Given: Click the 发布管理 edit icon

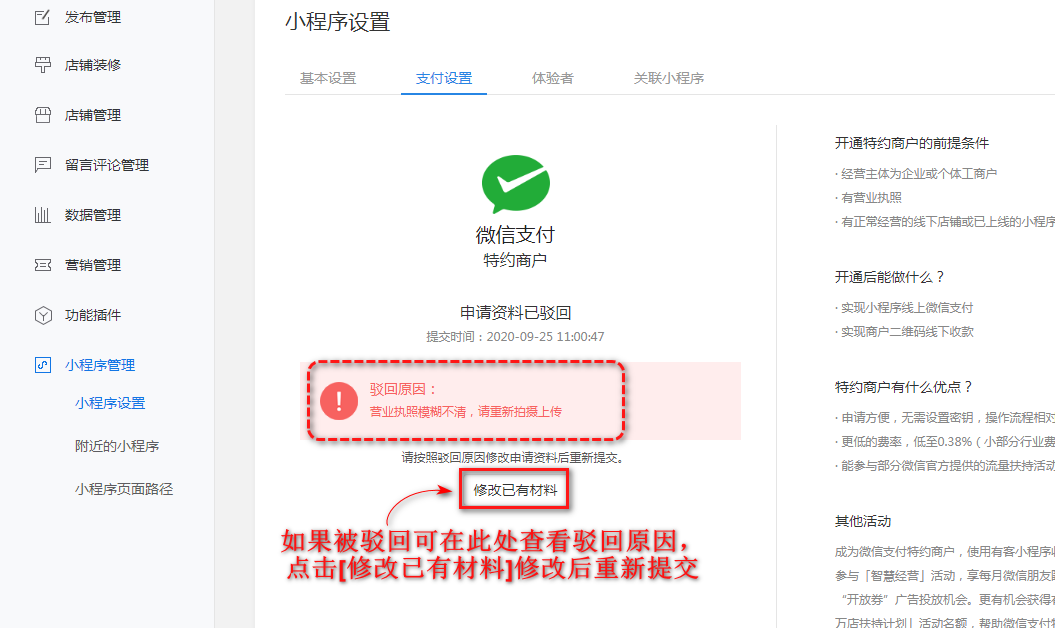Looking at the screenshot, I should point(42,18).
